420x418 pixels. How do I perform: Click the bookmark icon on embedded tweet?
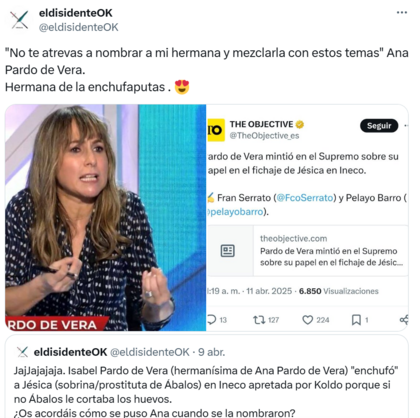pos(356,320)
